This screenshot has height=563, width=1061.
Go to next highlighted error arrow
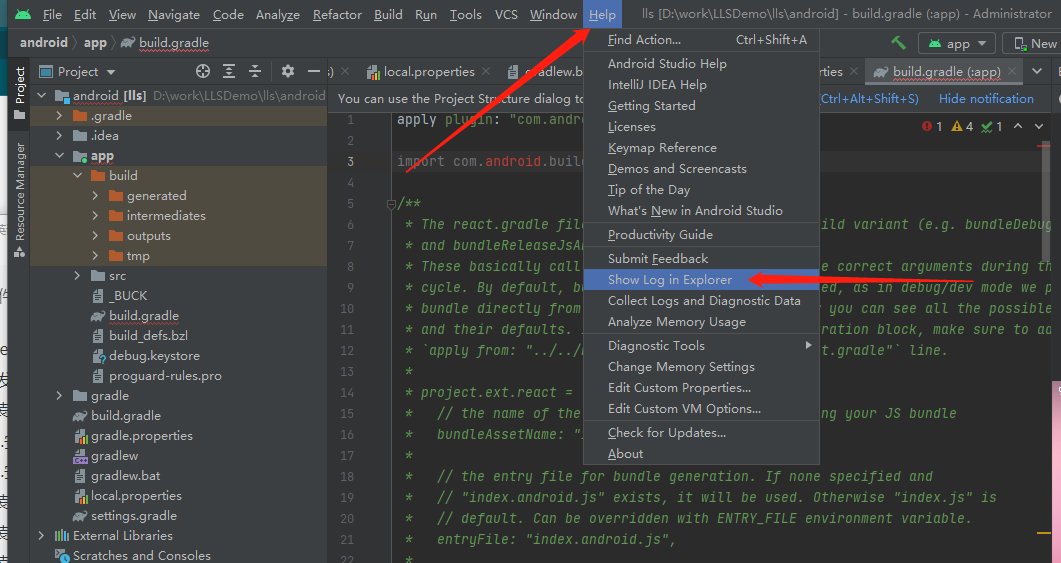coord(1039,127)
